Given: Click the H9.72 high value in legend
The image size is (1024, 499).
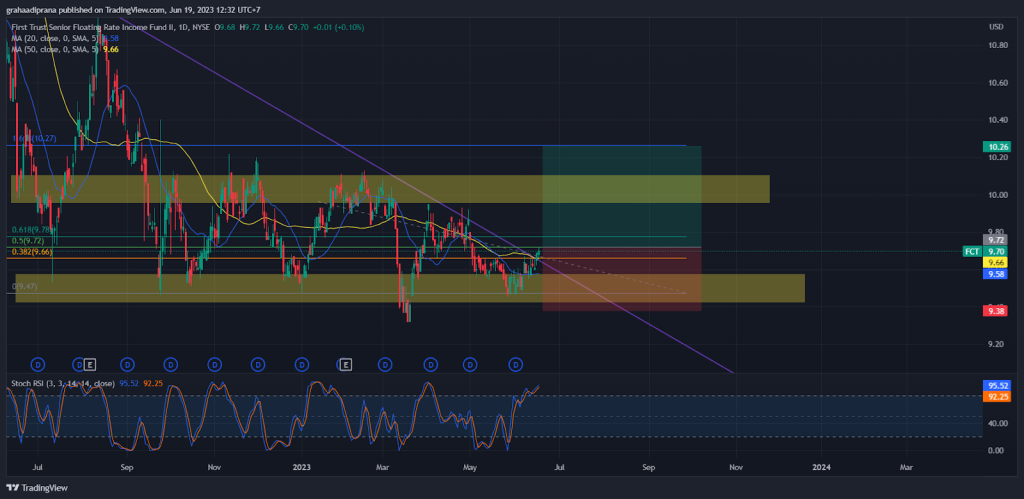Looking at the screenshot, I should tap(249, 27).
